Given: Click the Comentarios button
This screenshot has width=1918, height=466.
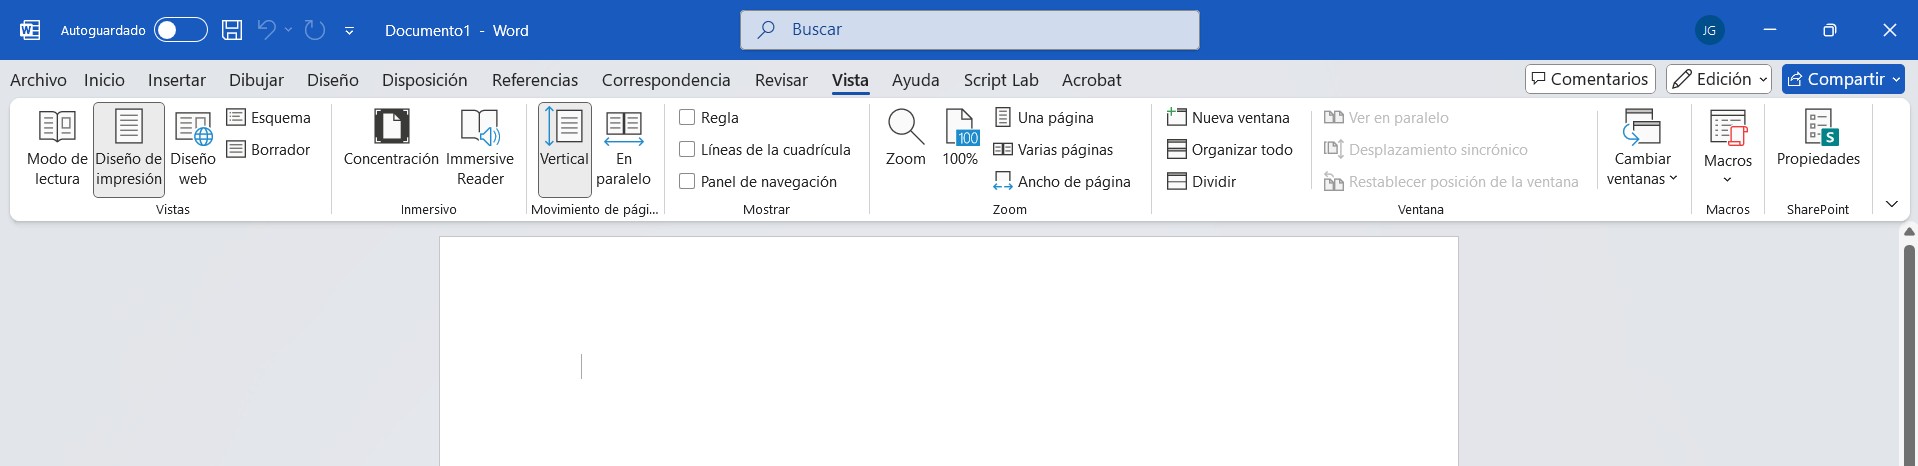Looking at the screenshot, I should pos(1589,79).
